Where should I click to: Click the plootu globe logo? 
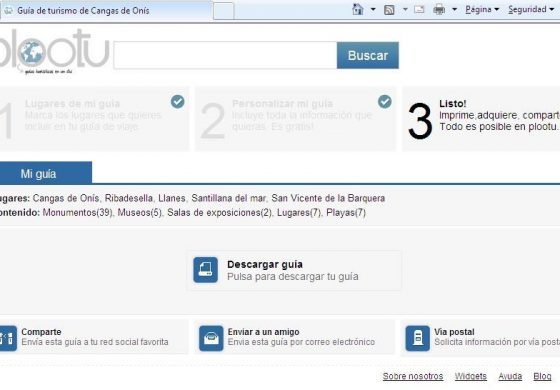coord(54,52)
